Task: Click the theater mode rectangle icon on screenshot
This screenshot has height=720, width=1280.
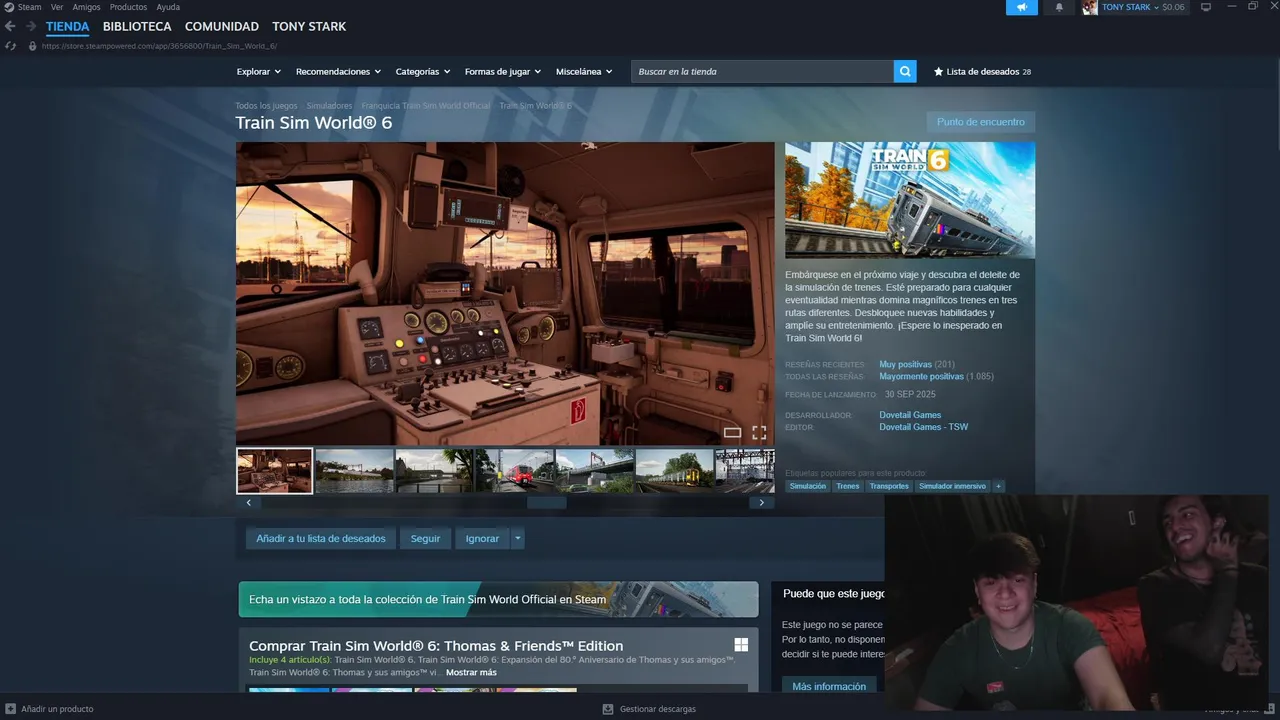Action: pos(732,433)
